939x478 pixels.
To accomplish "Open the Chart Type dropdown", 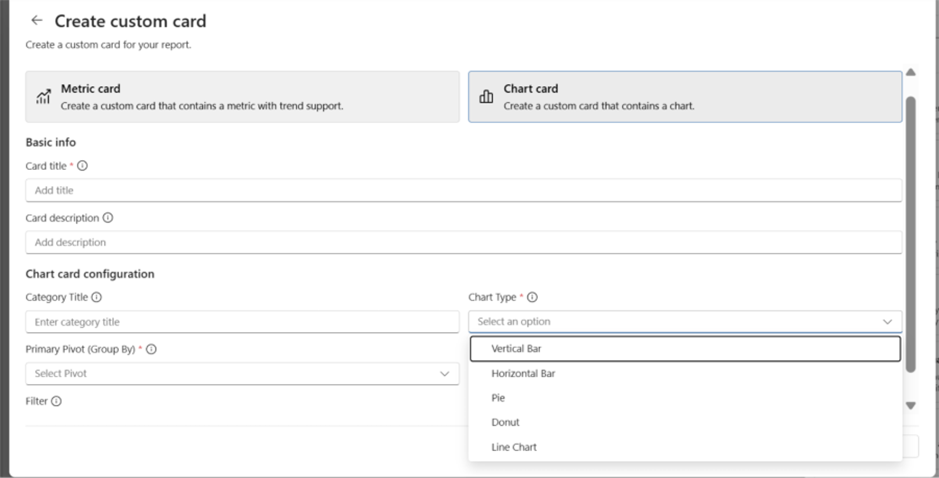I will (684, 322).
